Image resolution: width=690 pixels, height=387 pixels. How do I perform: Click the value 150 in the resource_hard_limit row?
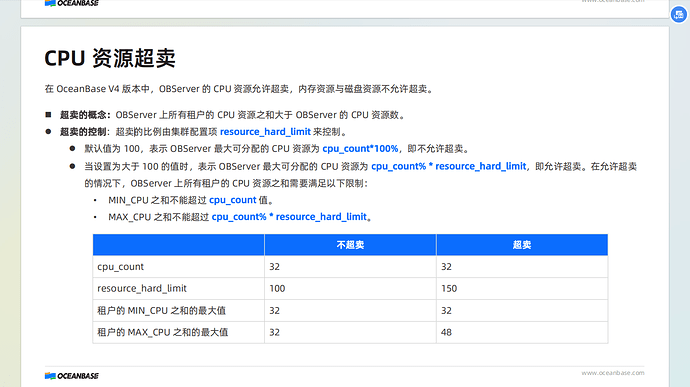pyautogui.click(x=449, y=288)
